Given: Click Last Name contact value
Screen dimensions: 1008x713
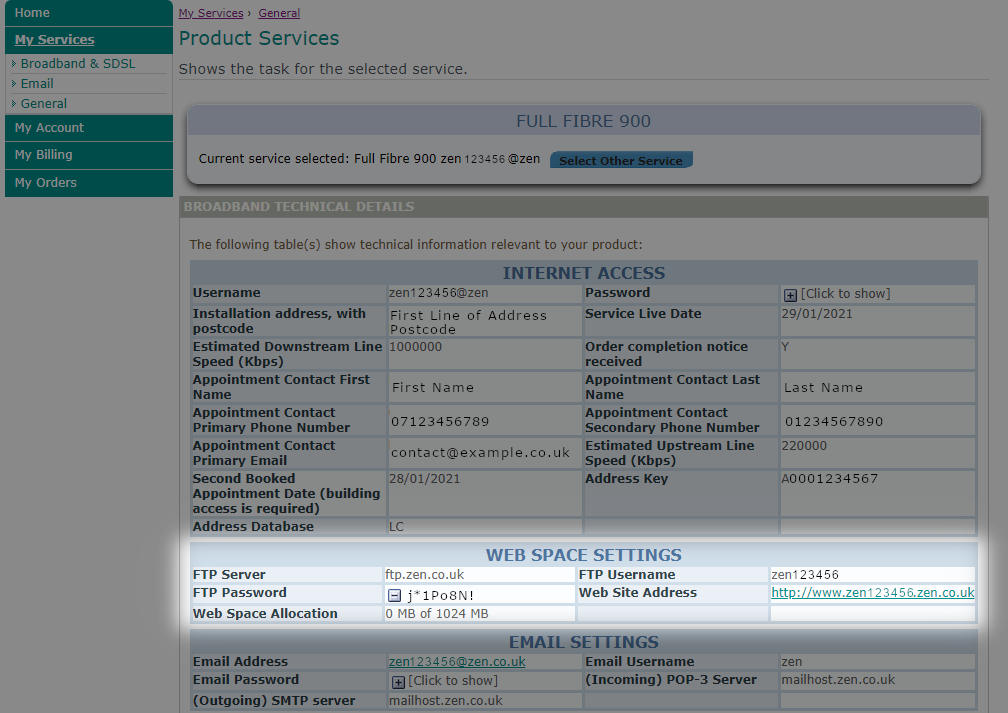Looking at the screenshot, I should tap(823, 388).
